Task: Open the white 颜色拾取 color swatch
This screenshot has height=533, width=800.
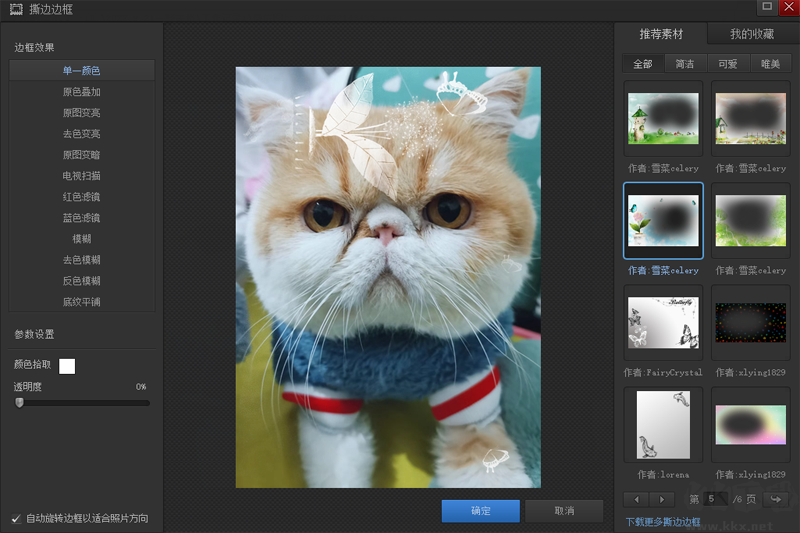Action: tap(67, 366)
